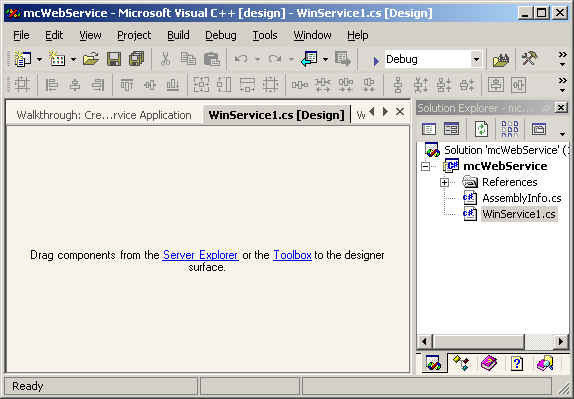574x399 pixels.
Task: Click the Navigate Backward icon
Action: click(x=309, y=59)
